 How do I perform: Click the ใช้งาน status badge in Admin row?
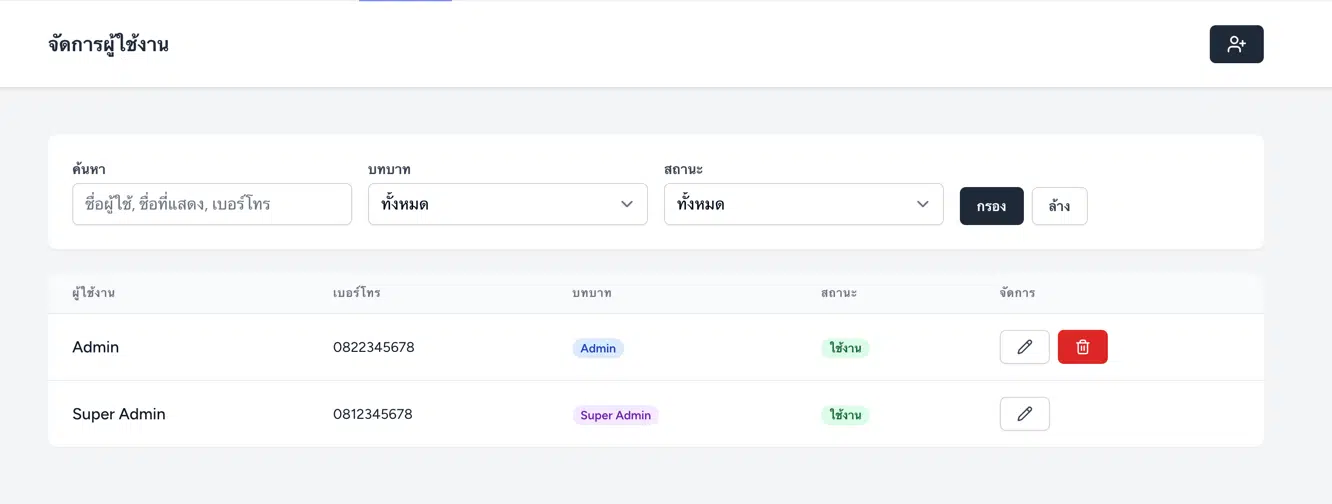(x=845, y=348)
